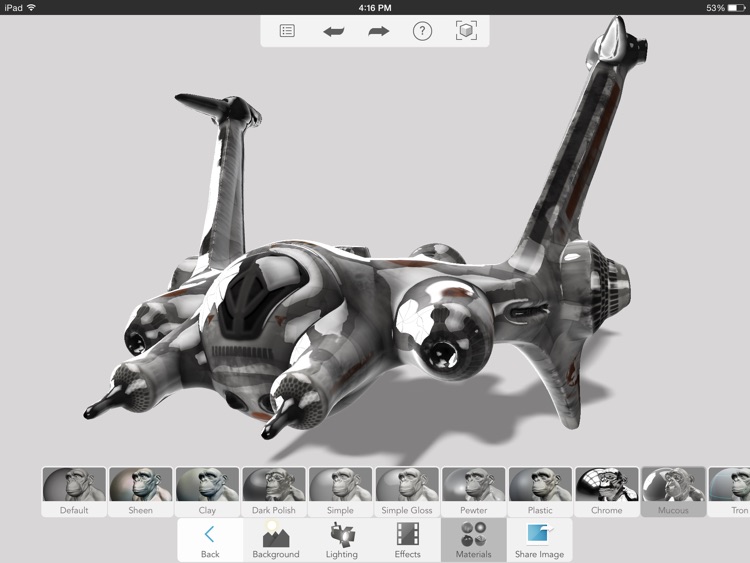
Task: Tap the undo arrow in top toolbar
Action: point(333,31)
